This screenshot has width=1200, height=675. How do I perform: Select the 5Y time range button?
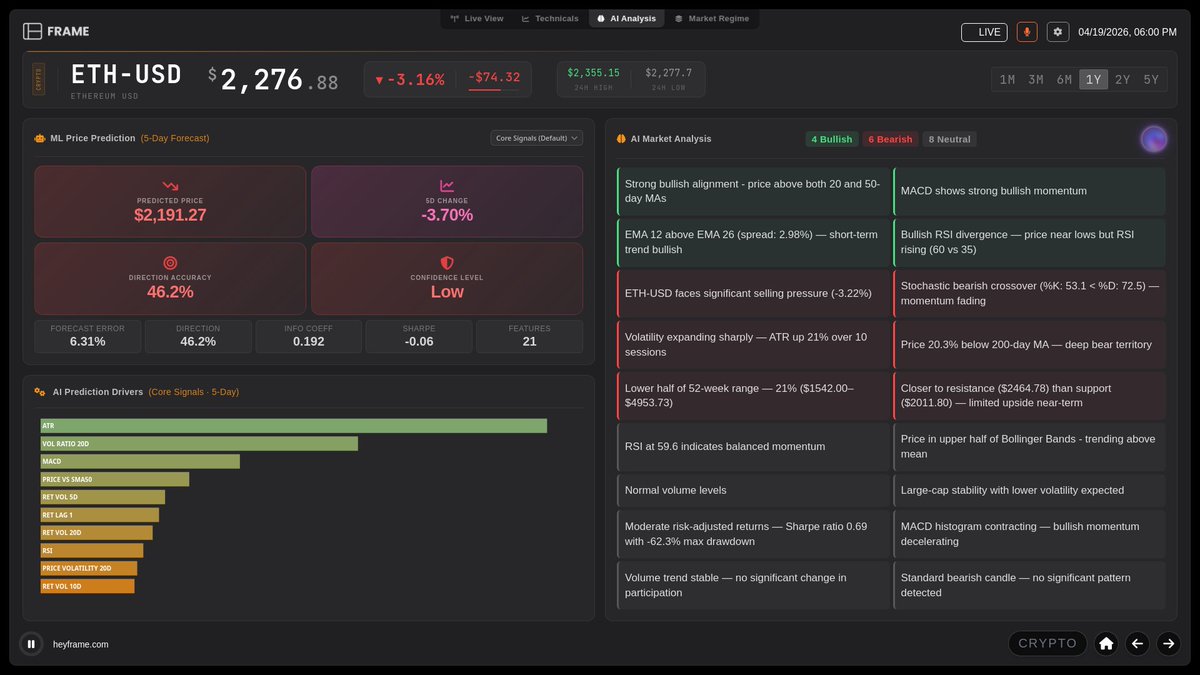pos(1151,80)
